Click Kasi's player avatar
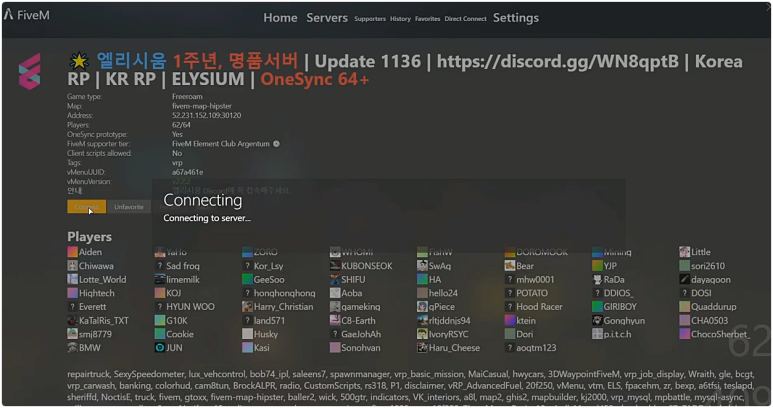Screen dimensions: 773x408 (247, 348)
